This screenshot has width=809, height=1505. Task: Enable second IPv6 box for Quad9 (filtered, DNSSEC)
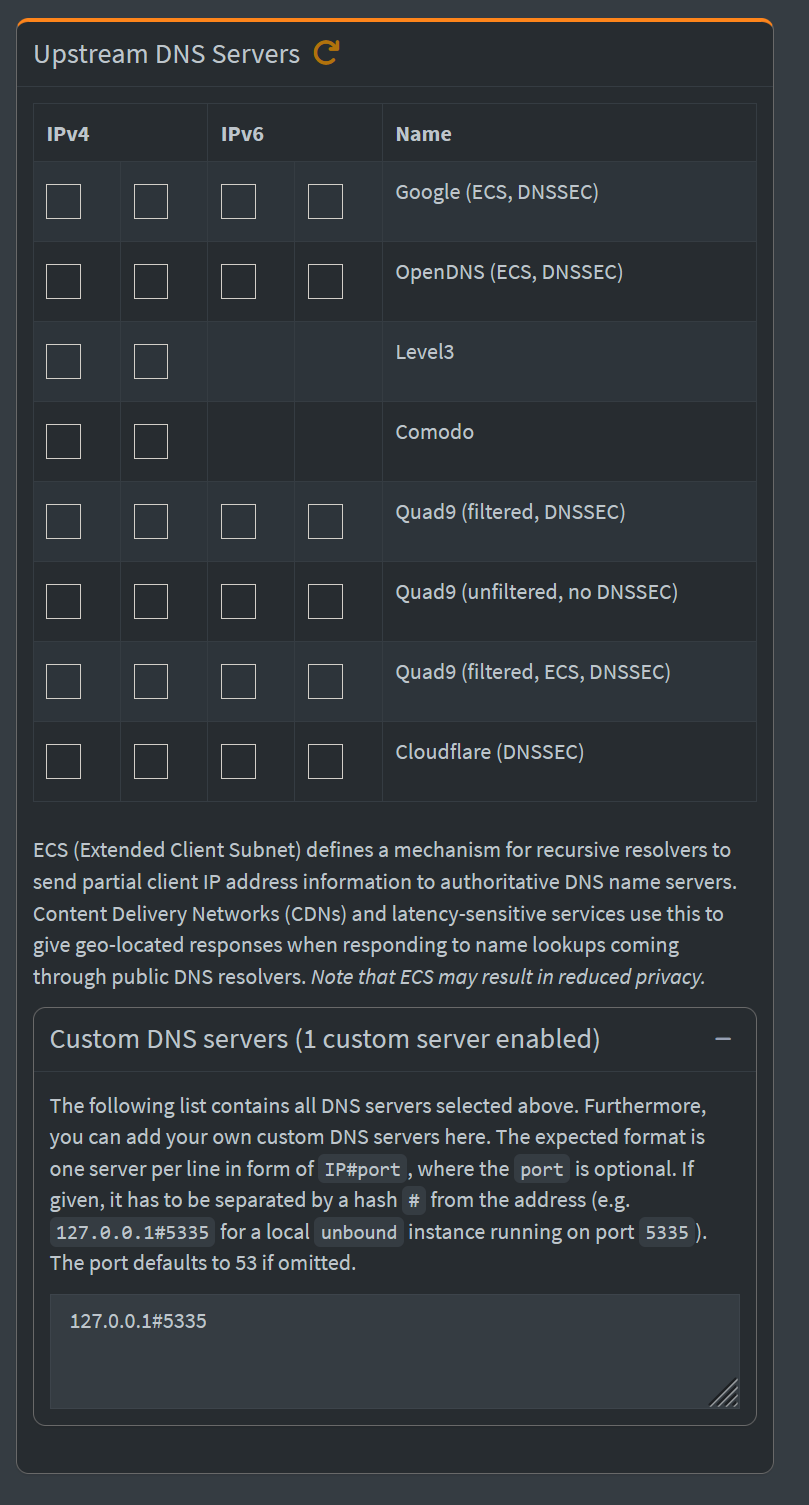325,521
